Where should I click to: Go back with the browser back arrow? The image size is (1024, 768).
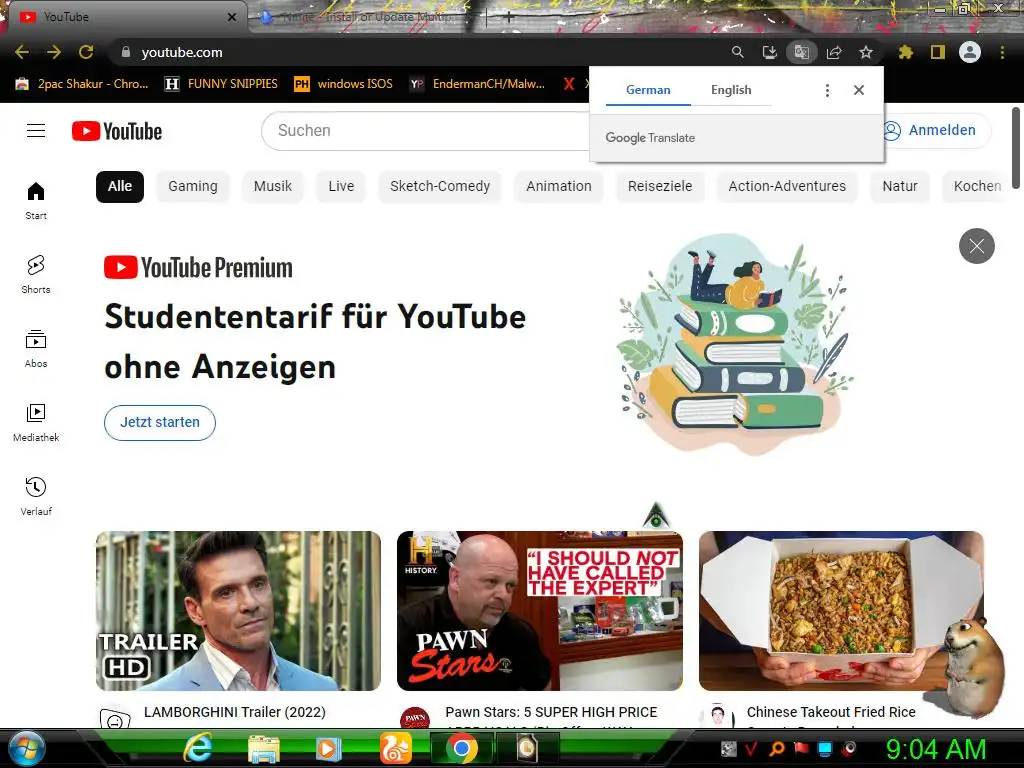click(x=22, y=52)
